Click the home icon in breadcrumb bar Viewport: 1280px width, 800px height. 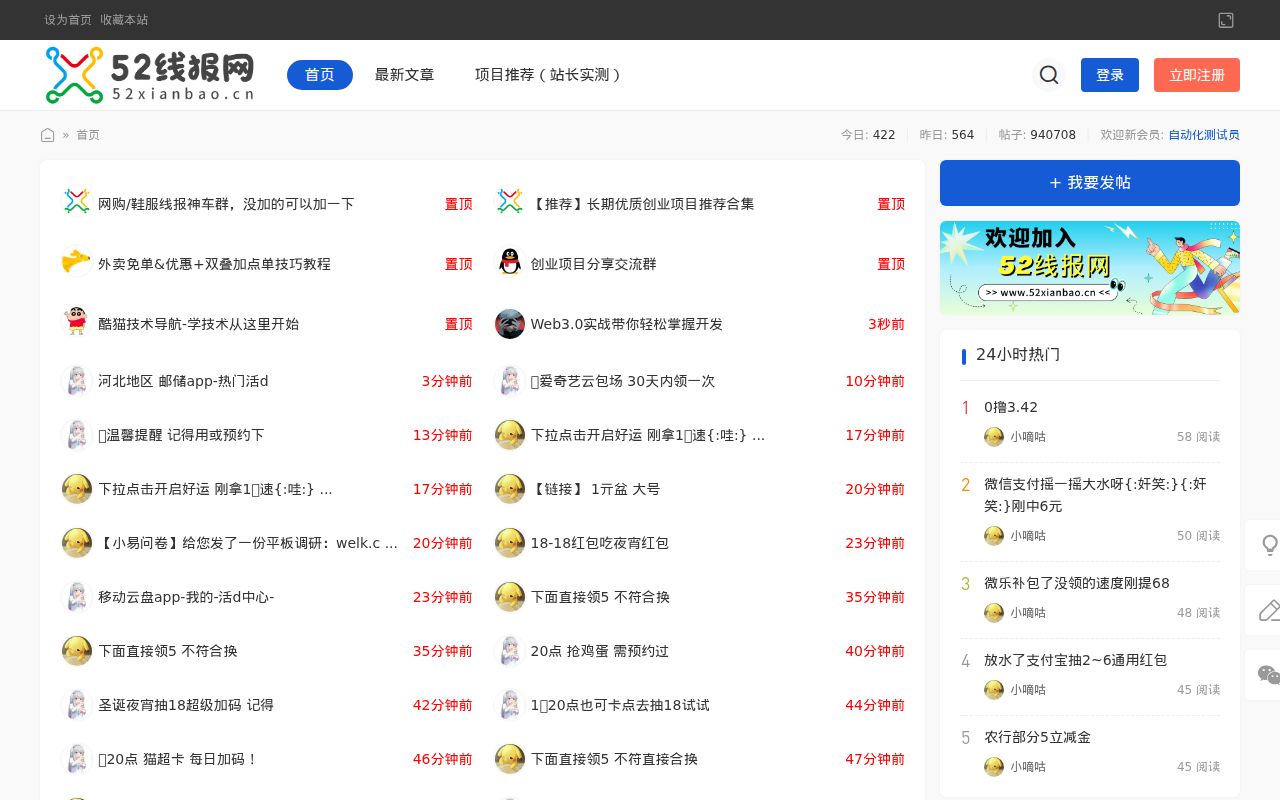46,133
